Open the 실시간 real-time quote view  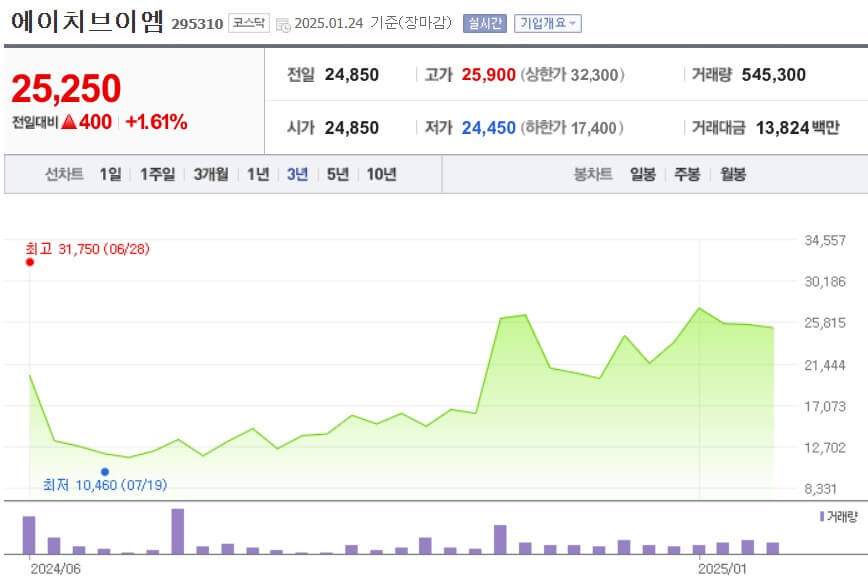[x=484, y=22]
